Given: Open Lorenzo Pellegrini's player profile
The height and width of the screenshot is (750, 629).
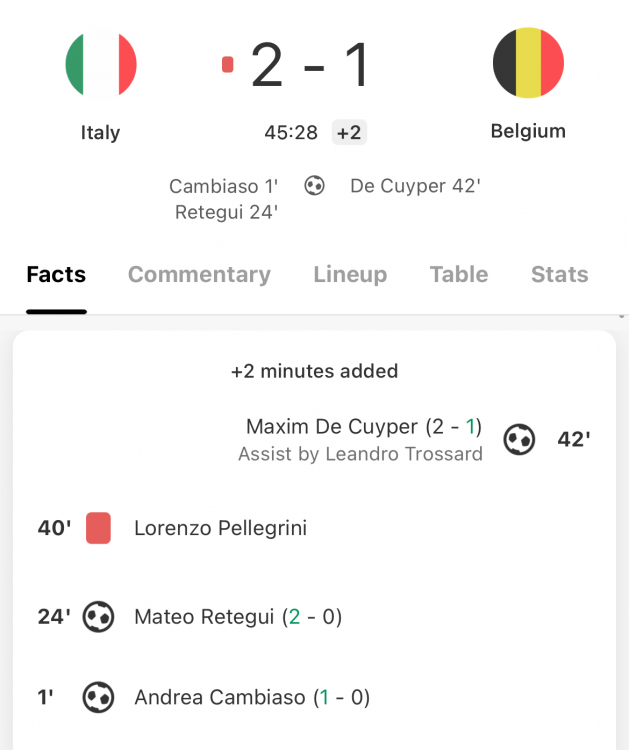Looking at the screenshot, I should (220, 528).
